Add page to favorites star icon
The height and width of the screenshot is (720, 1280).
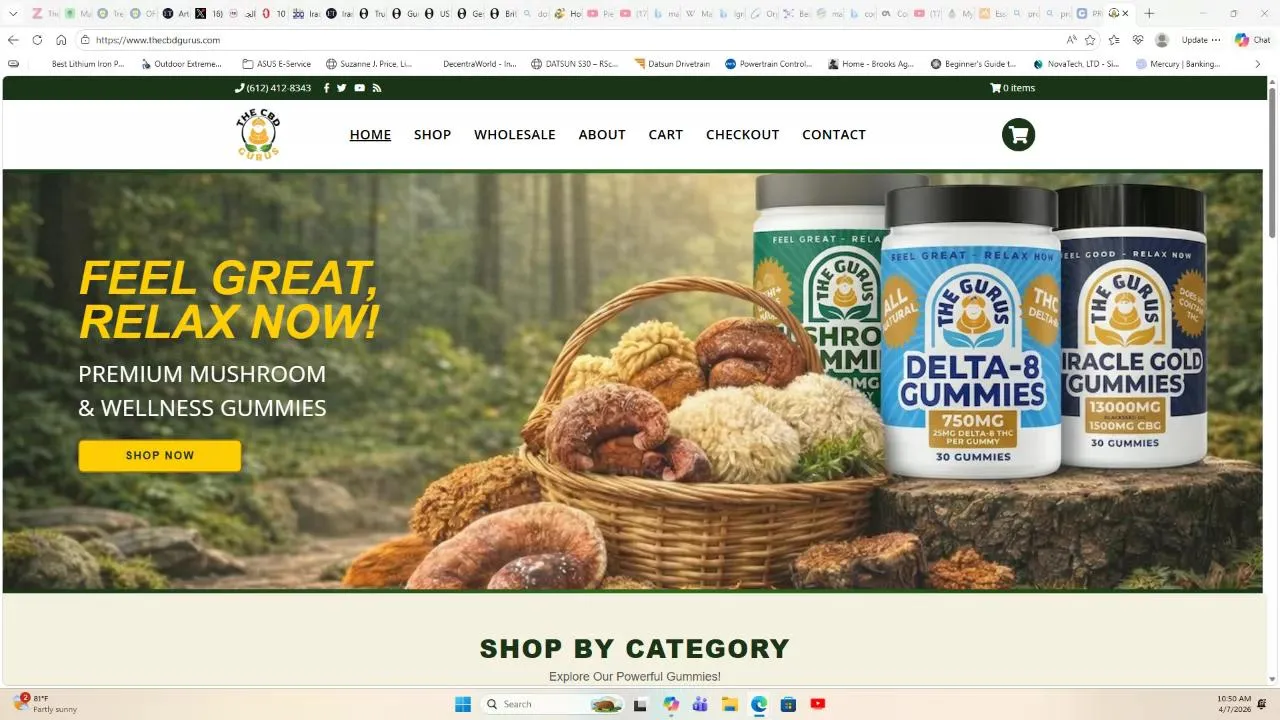(1090, 40)
